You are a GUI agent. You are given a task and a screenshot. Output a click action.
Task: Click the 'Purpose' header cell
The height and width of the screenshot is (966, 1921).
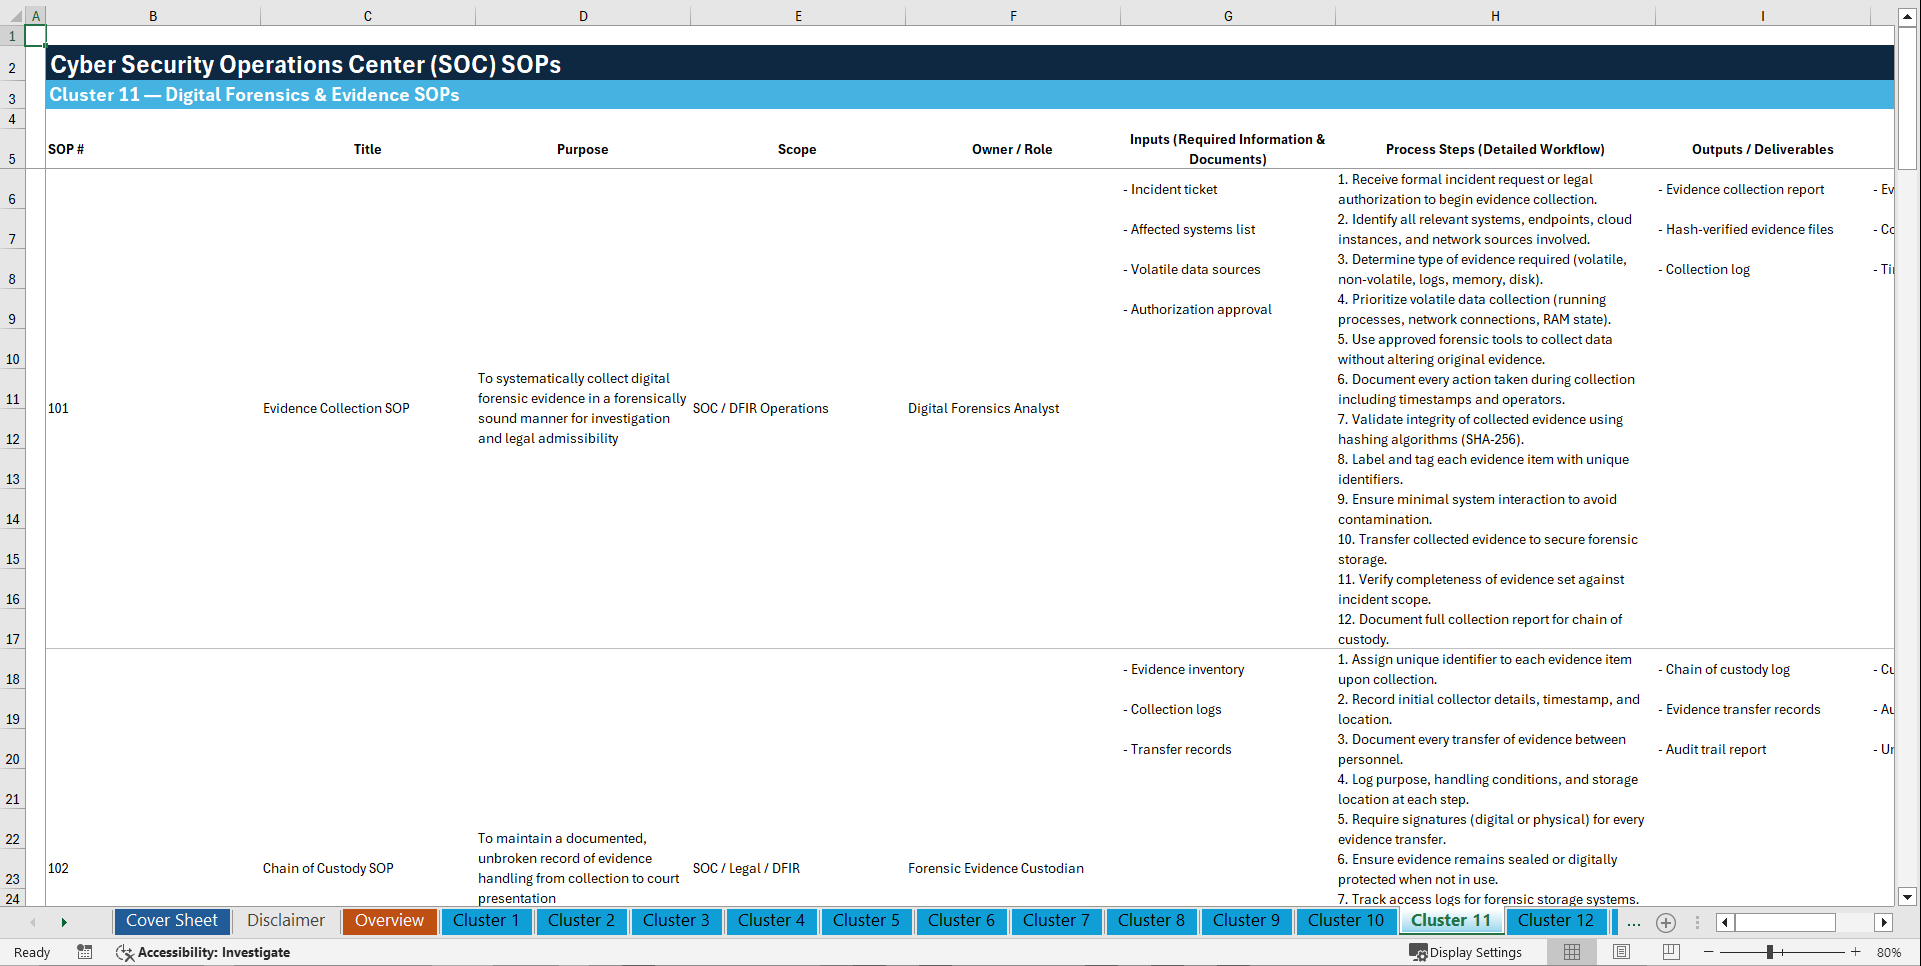pyautogui.click(x=583, y=149)
